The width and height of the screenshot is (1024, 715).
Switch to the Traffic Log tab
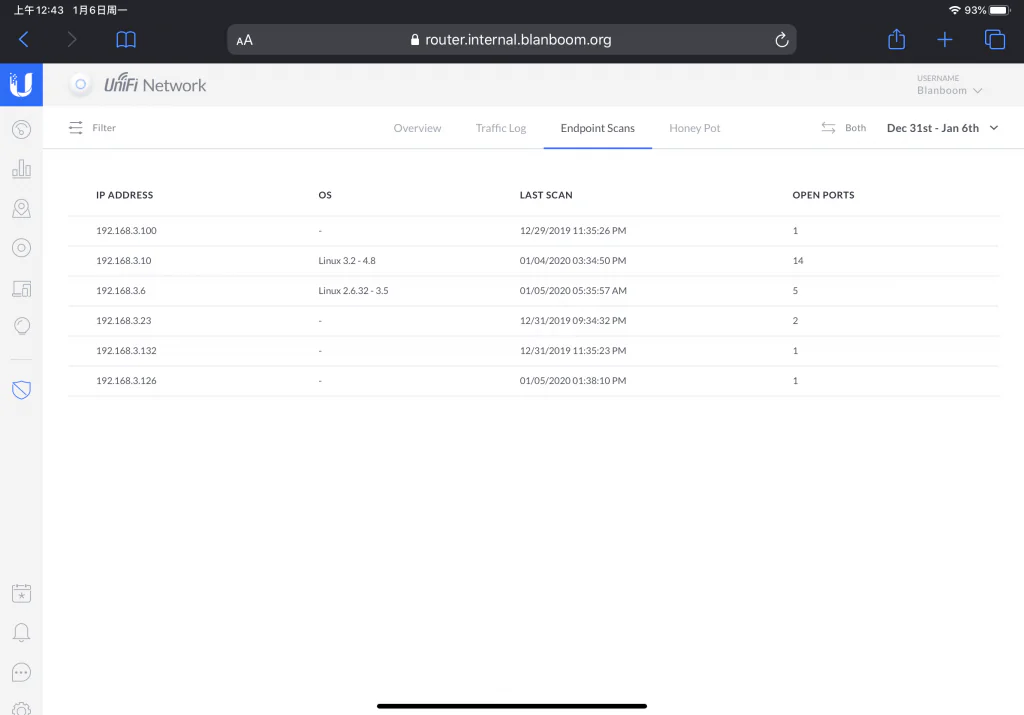click(501, 128)
